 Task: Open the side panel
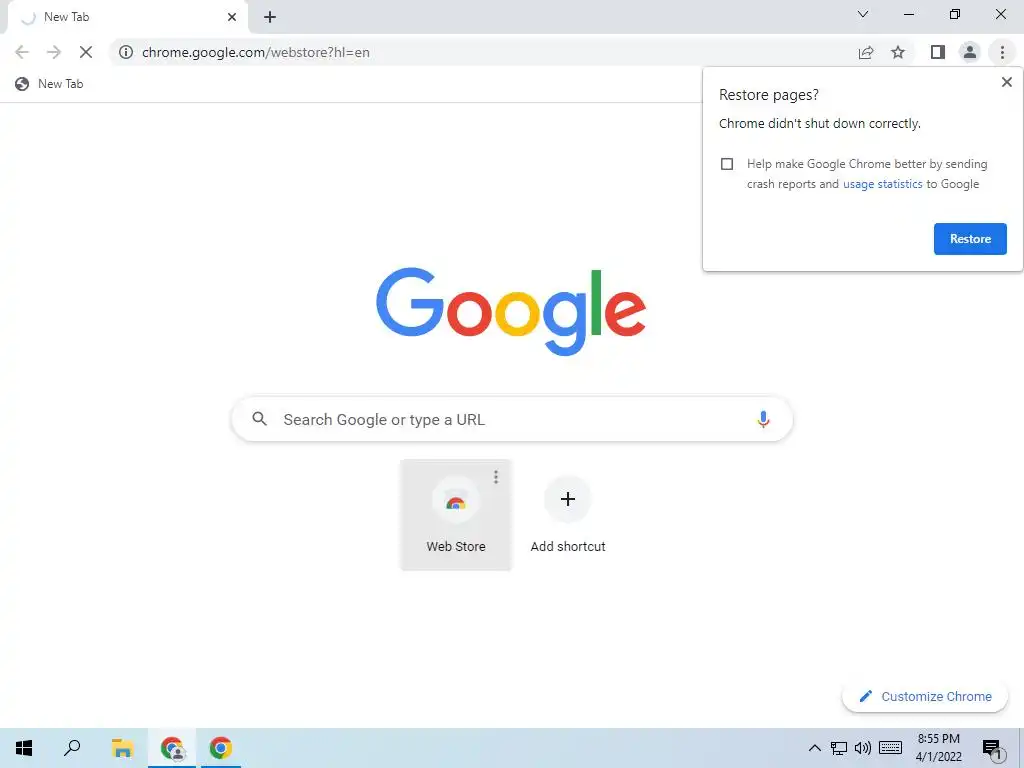click(938, 52)
